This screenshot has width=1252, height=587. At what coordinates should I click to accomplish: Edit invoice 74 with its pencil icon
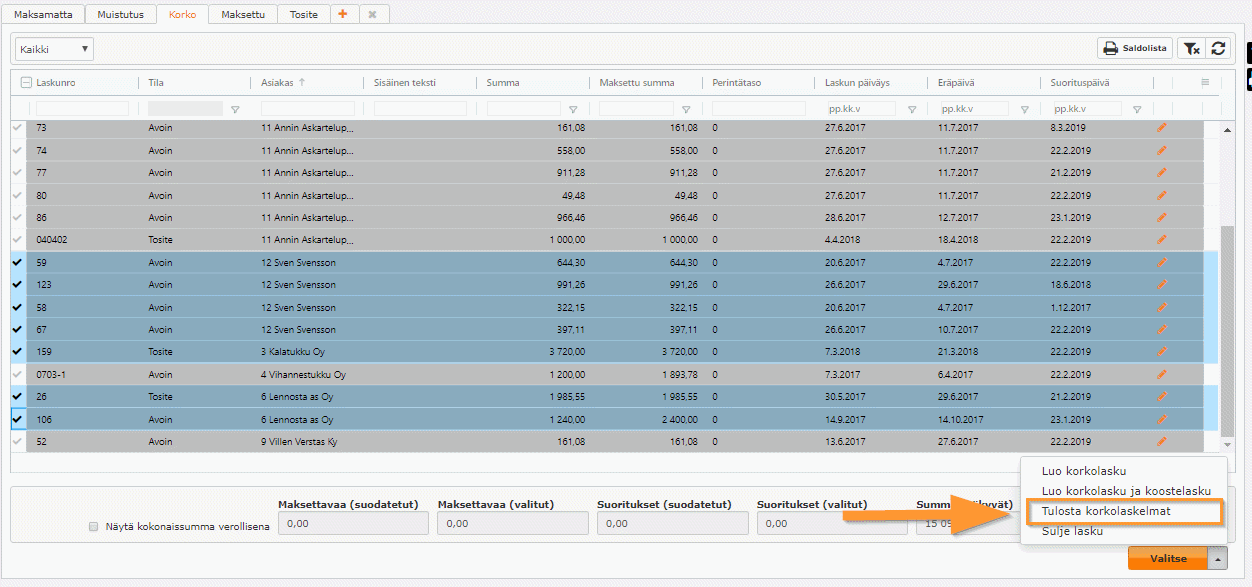[1162, 150]
